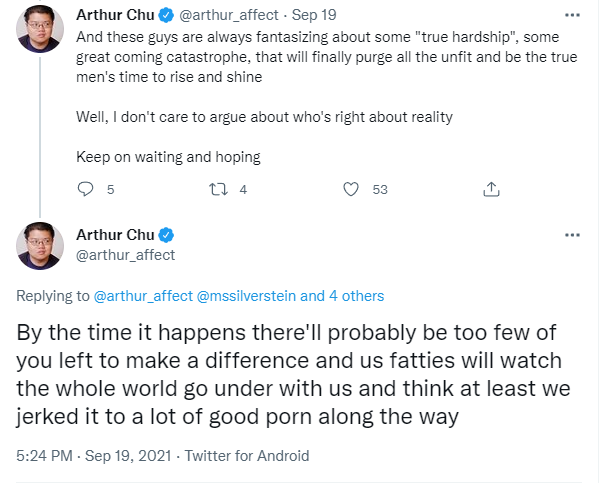Click the Sep 19 timestamp link

click(x=314, y=15)
